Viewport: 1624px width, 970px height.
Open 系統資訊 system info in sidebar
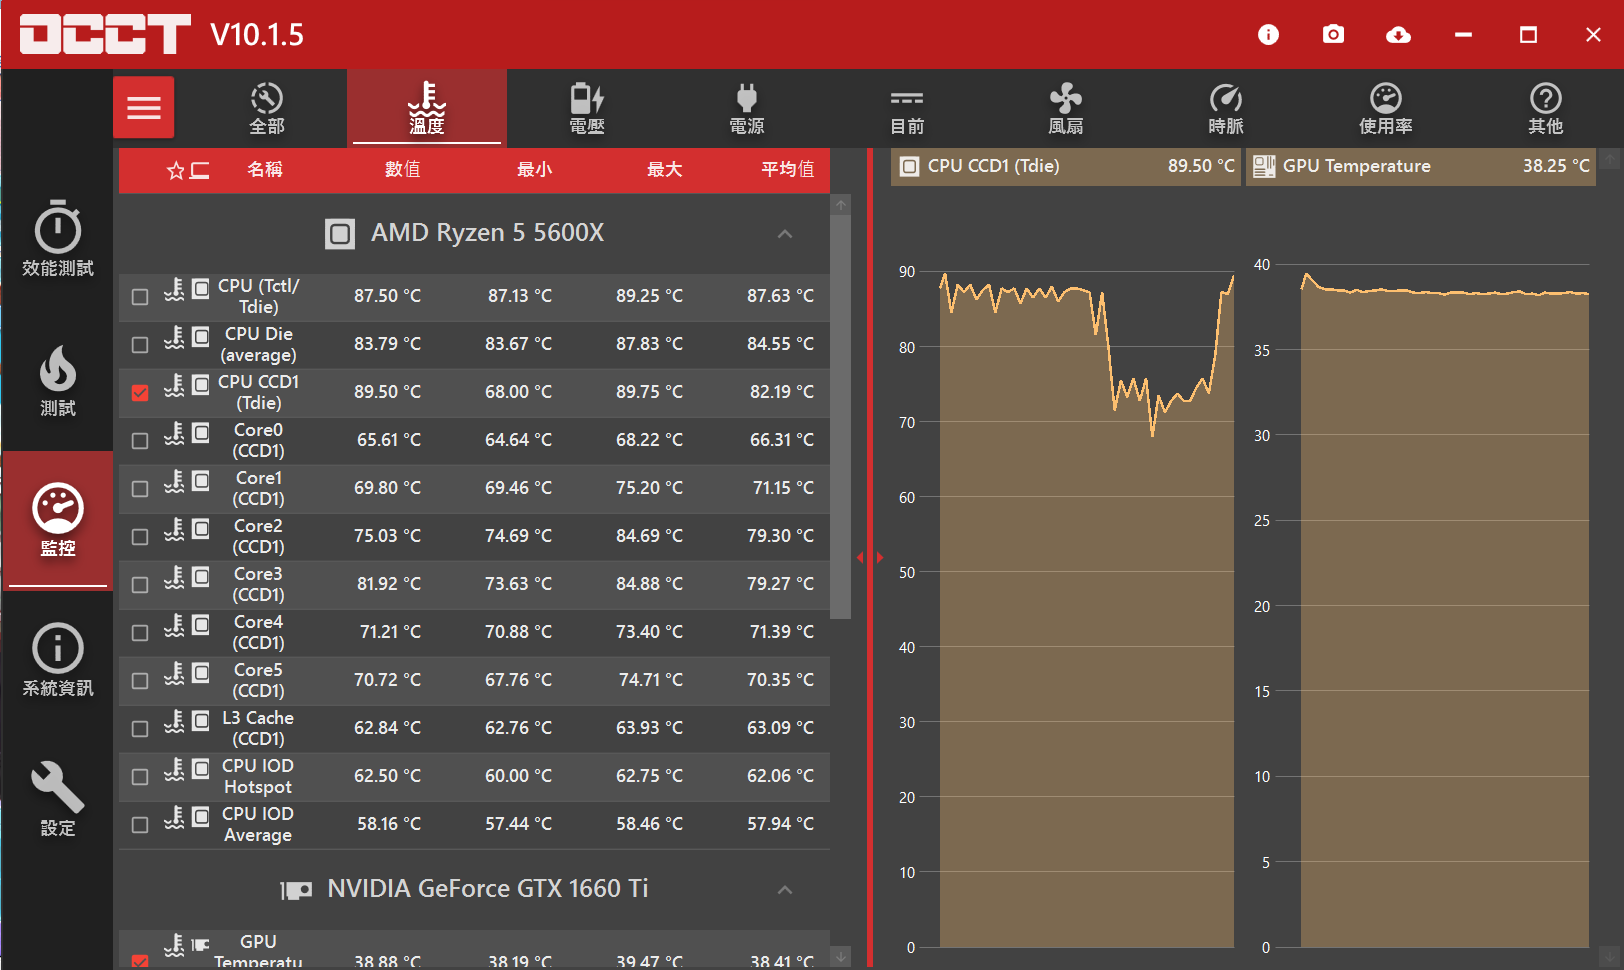[58, 660]
